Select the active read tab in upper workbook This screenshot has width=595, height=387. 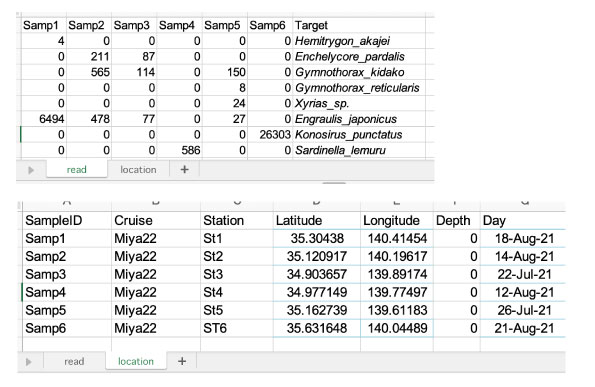tap(77, 170)
